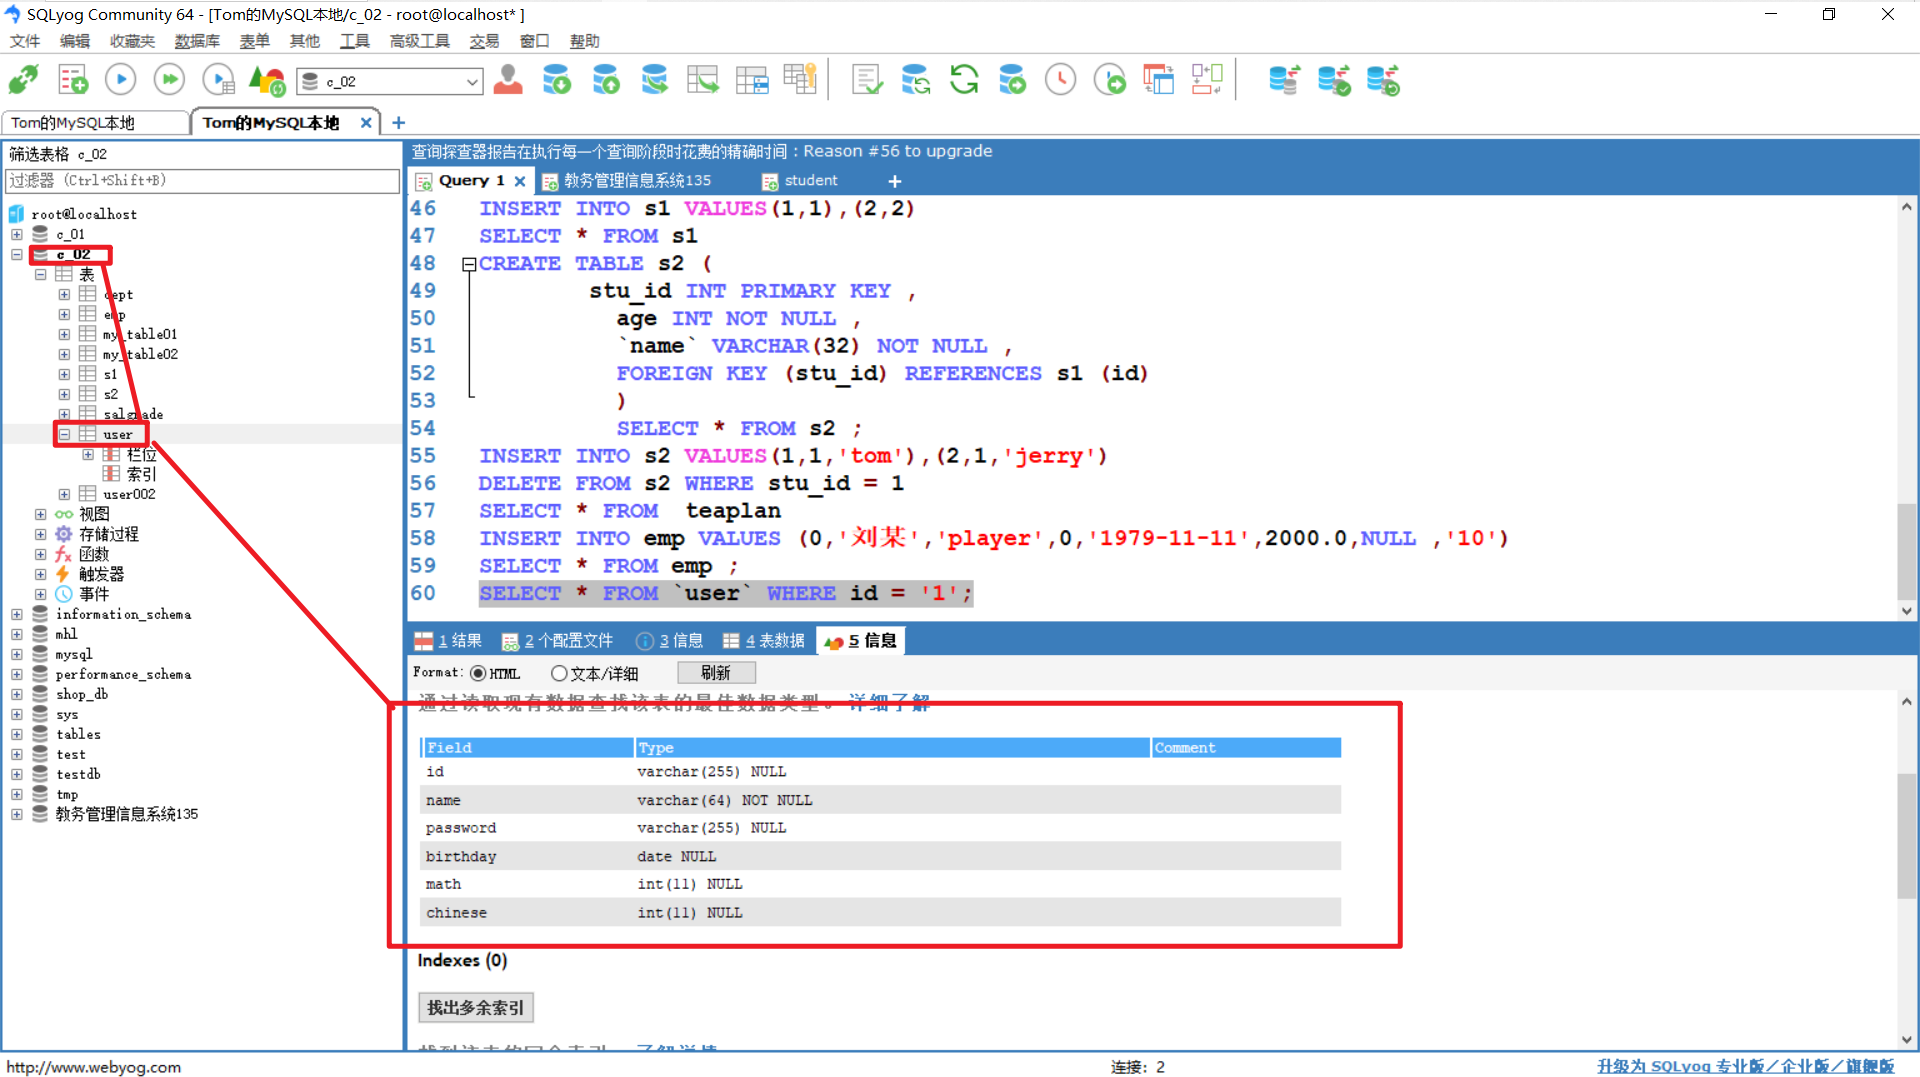Select the 文本/详细 format option
Image resolution: width=1920 pixels, height=1077 pixels.
pyautogui.click(x=560, y=673)
